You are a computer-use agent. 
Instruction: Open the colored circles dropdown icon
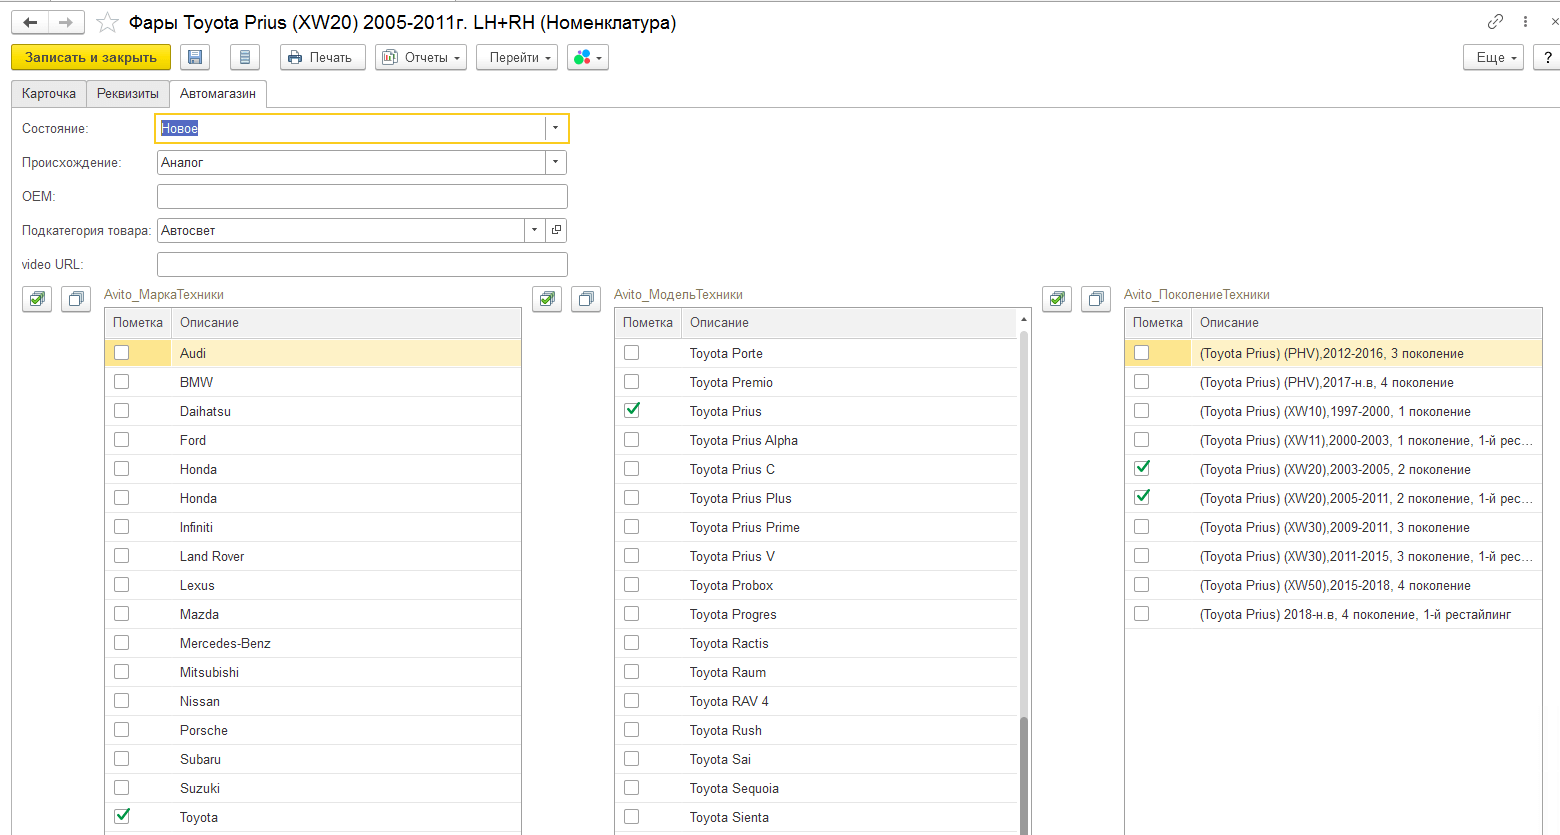(x=587, y=58)
